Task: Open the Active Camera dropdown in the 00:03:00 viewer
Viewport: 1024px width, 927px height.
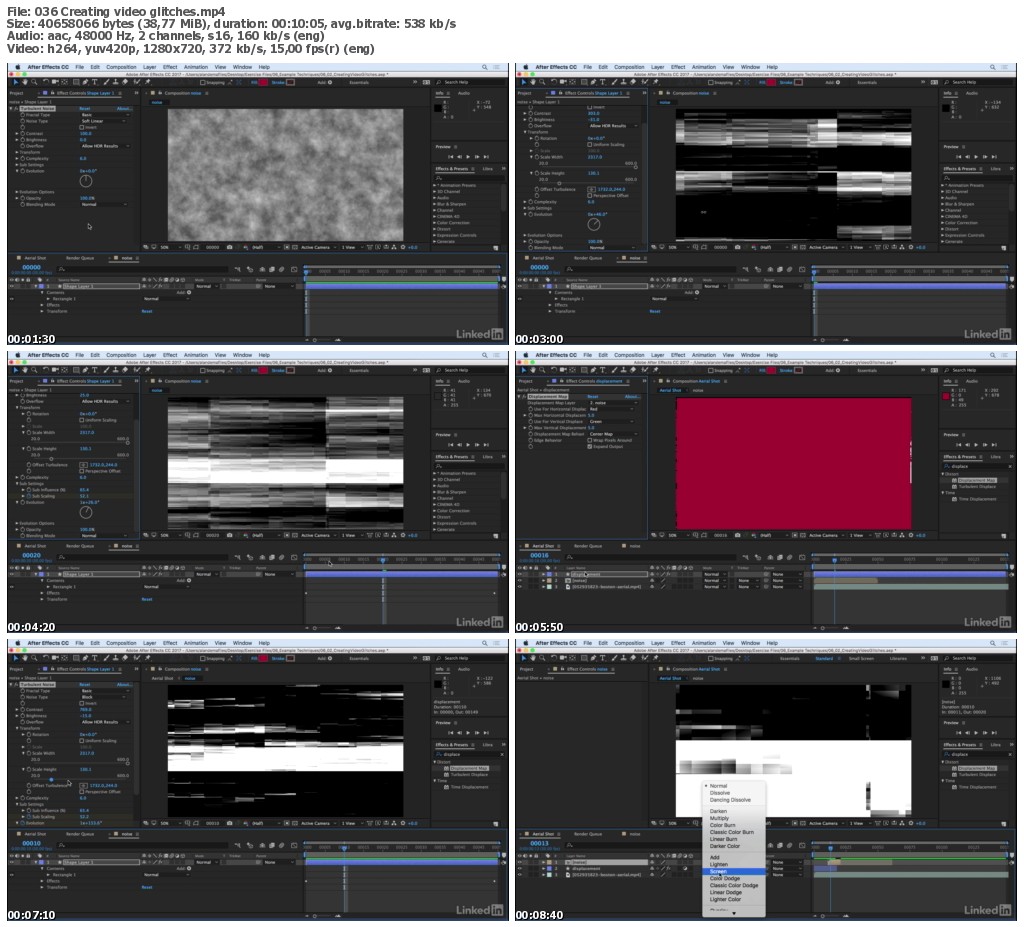Action: pos(826,248)
